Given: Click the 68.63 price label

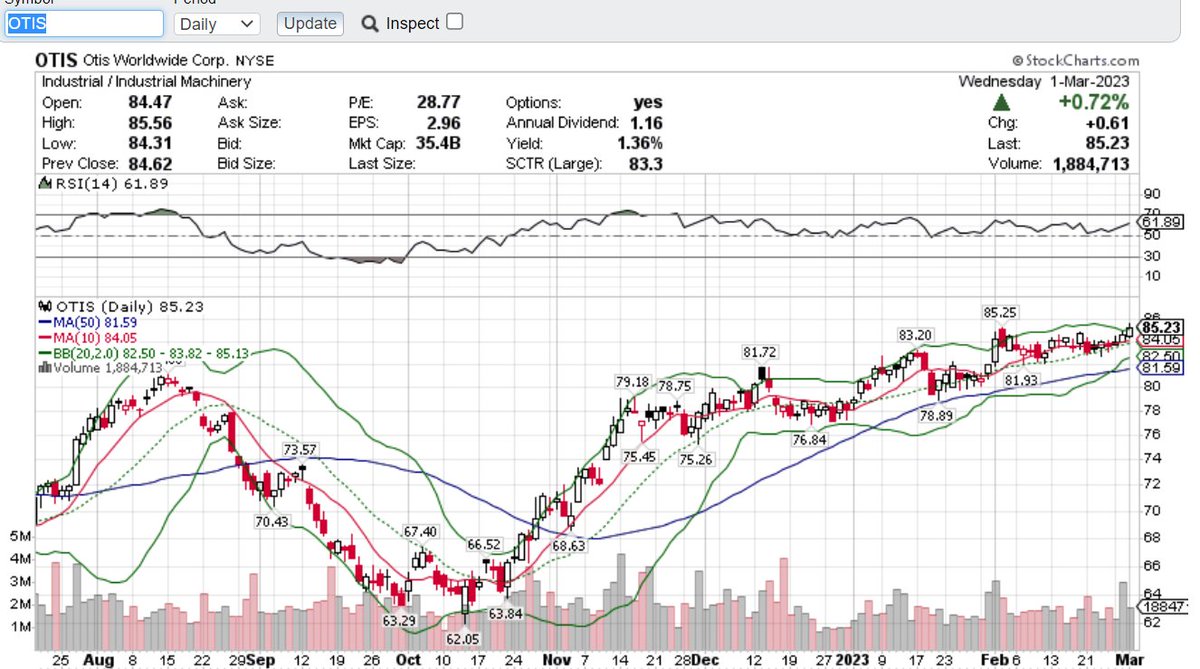Looking at the screenshot, I should pyautogui.click(x=568, y=546).
